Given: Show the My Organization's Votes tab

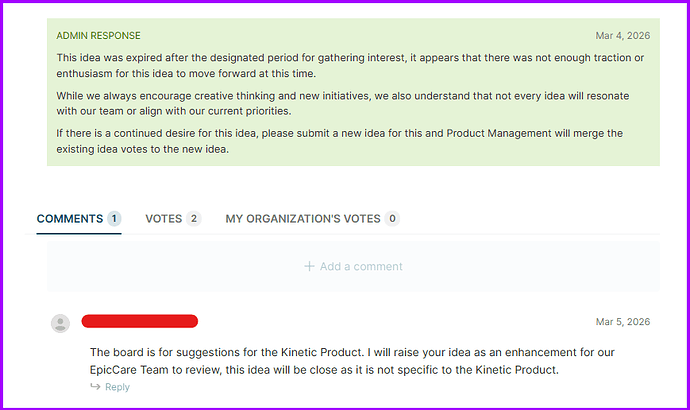Looking at the screenshot, I should coord(303,218).
